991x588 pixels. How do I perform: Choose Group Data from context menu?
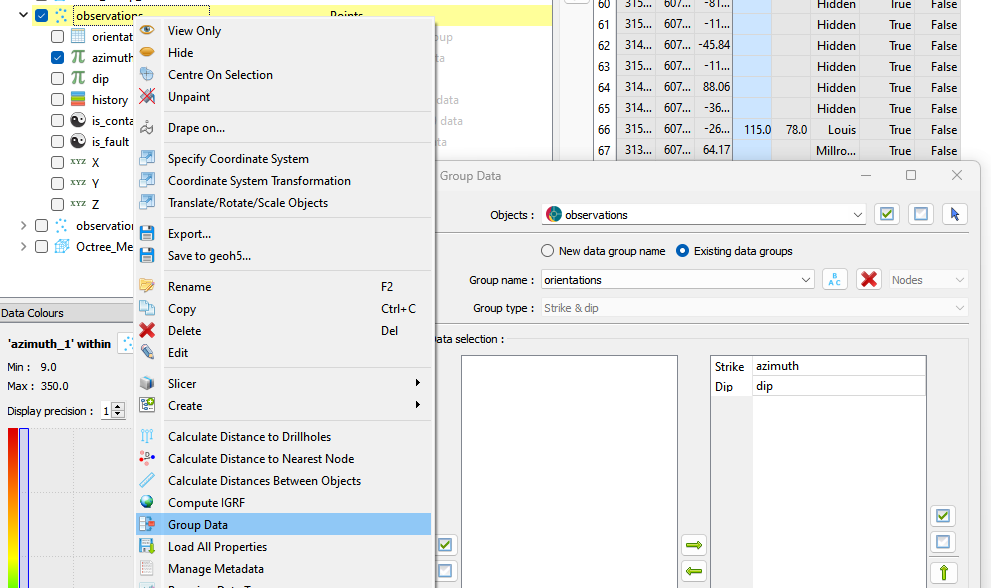[198, 525]
